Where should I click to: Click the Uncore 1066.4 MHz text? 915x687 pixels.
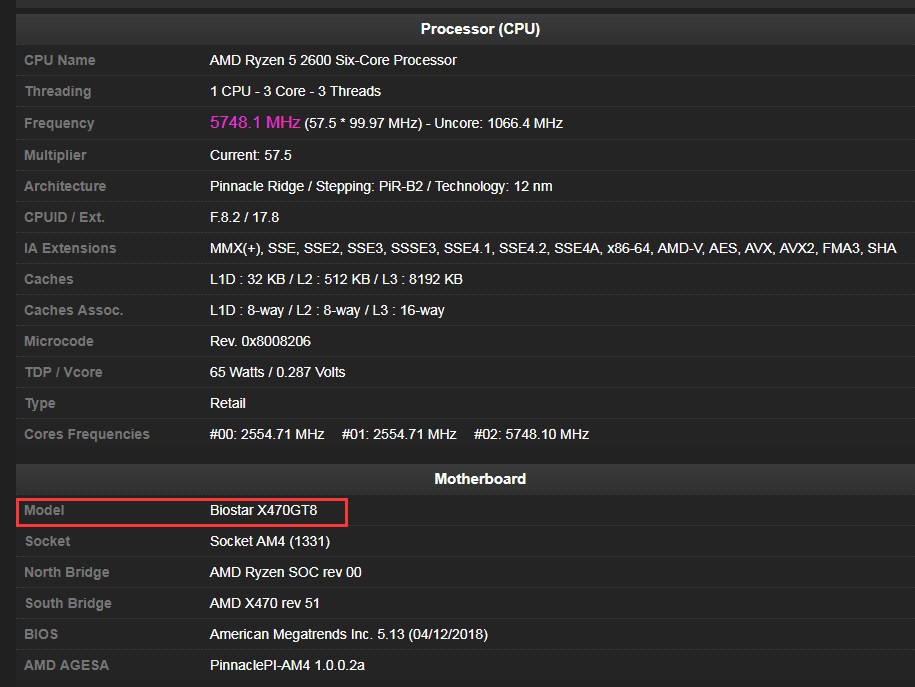click(x=498, y=123)
